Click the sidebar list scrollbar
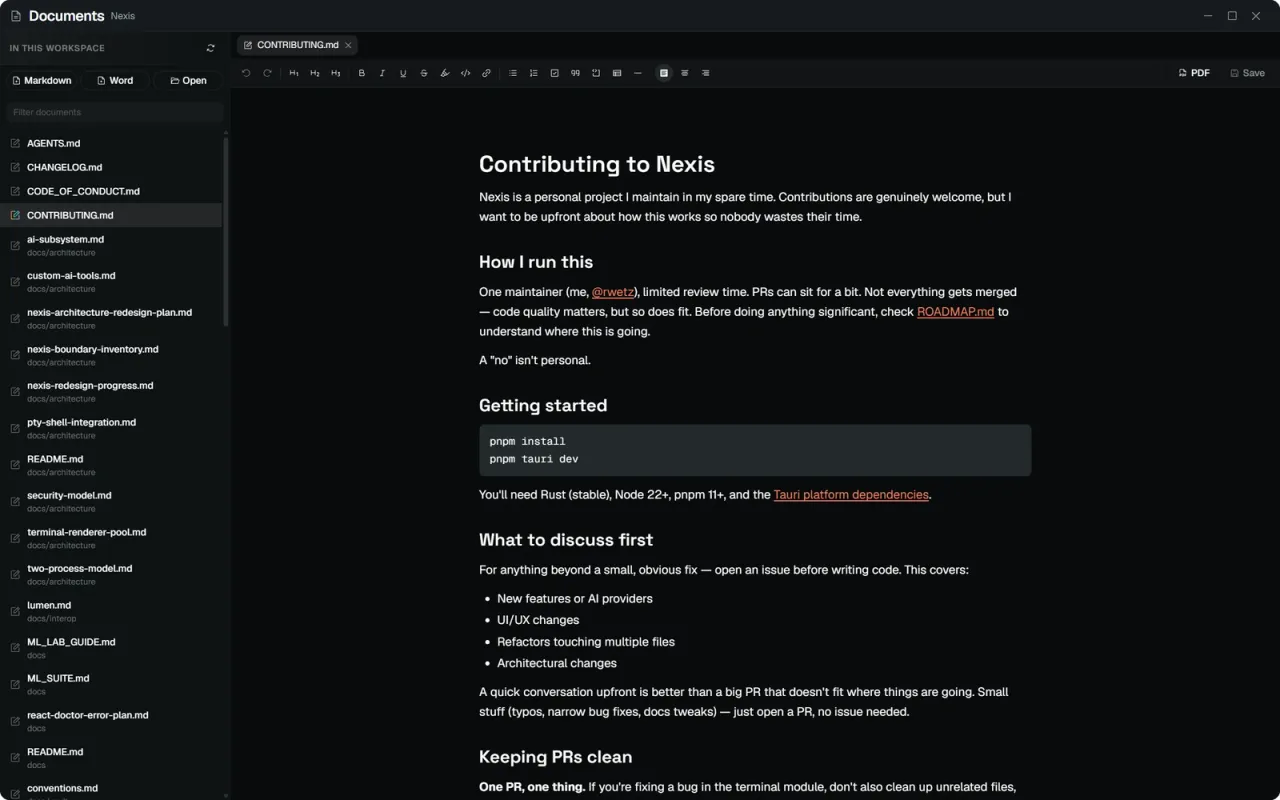The image size is (1280, 800). 226,232
